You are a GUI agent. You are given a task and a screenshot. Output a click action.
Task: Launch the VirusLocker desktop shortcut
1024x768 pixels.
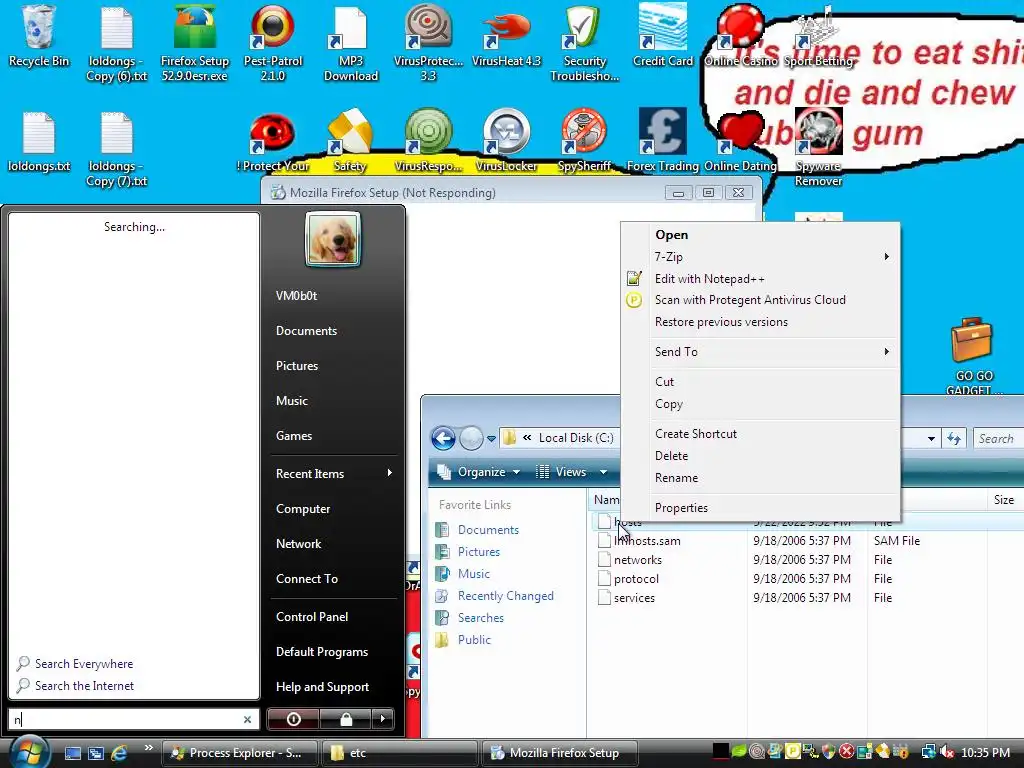click(507, 142)
